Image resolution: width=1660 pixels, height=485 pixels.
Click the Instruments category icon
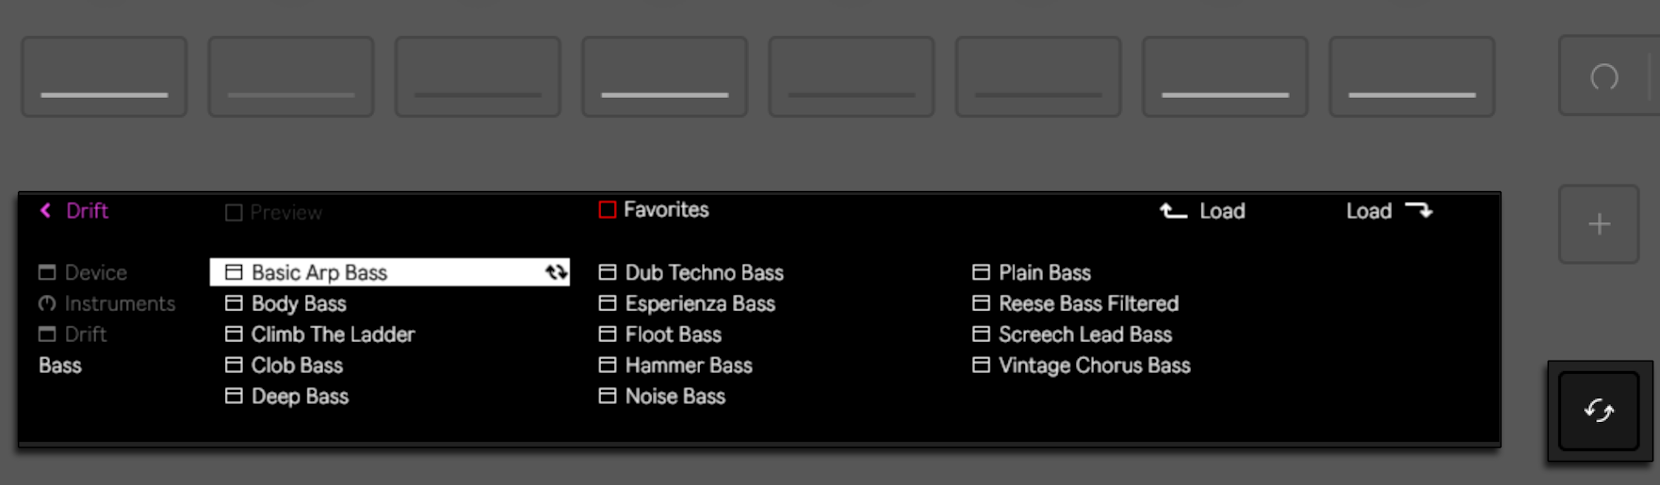click(x=47, y=303)
